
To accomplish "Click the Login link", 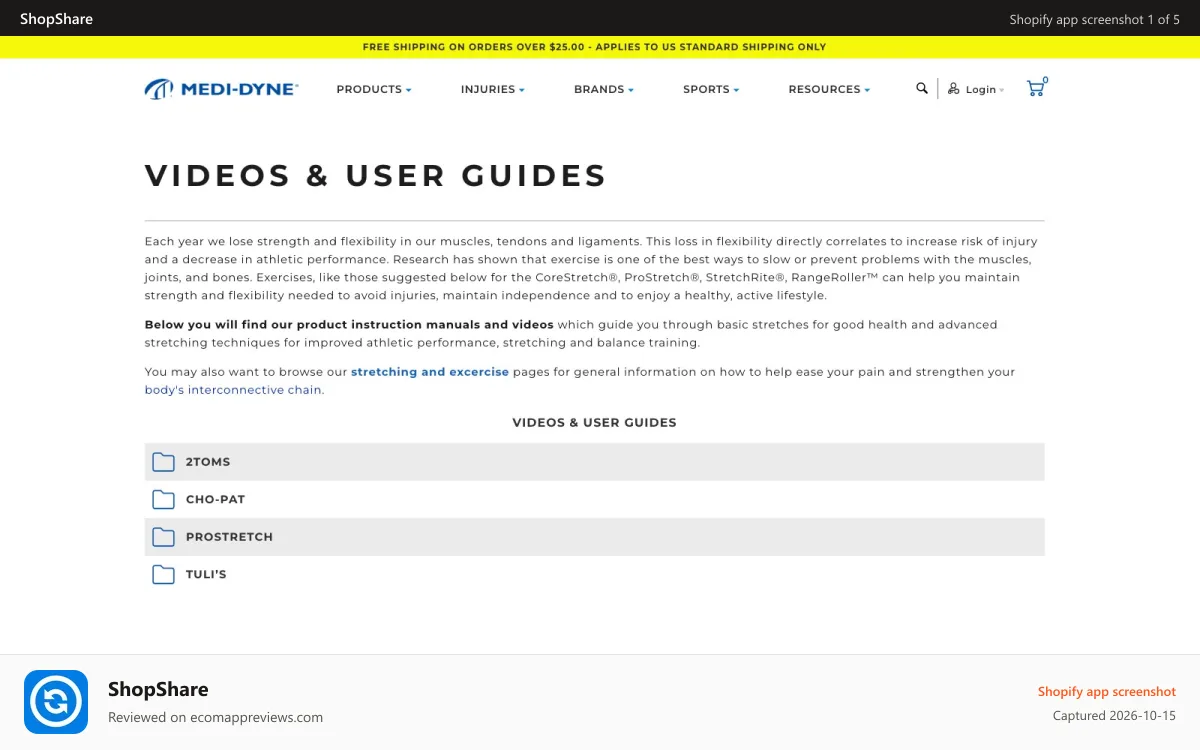I will [x=980, y=90].
